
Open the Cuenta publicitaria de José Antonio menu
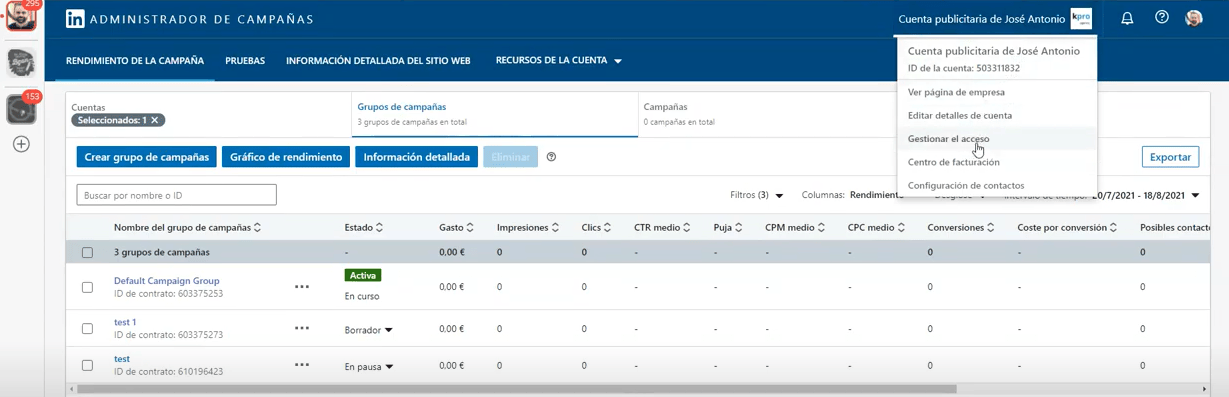[x=995, y=19]
